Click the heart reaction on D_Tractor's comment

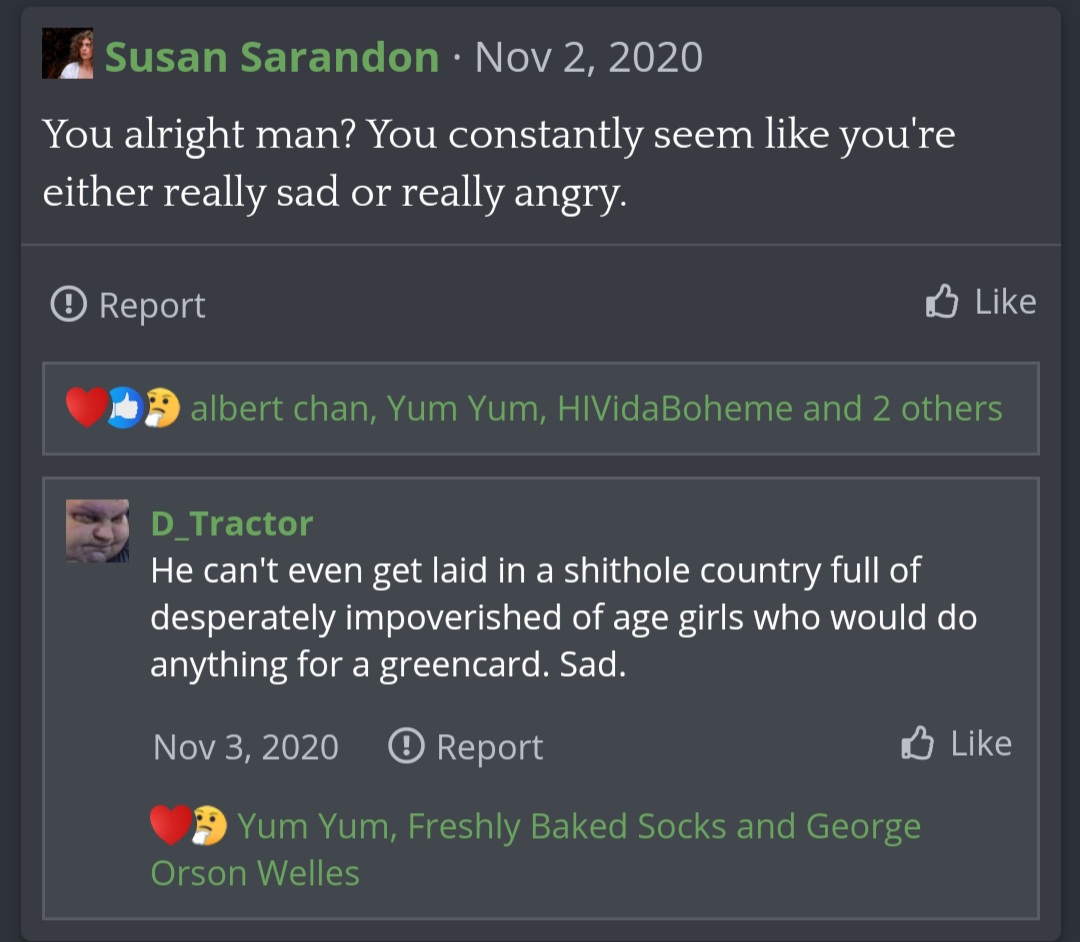coord(169,826)
